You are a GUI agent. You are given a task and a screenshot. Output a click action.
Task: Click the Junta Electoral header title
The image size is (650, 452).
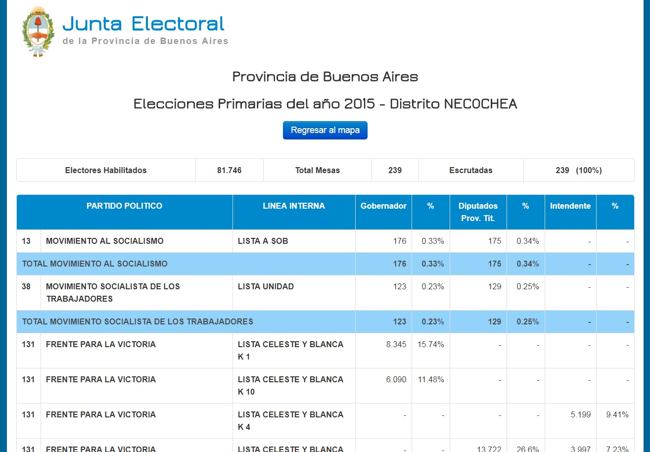143,23
